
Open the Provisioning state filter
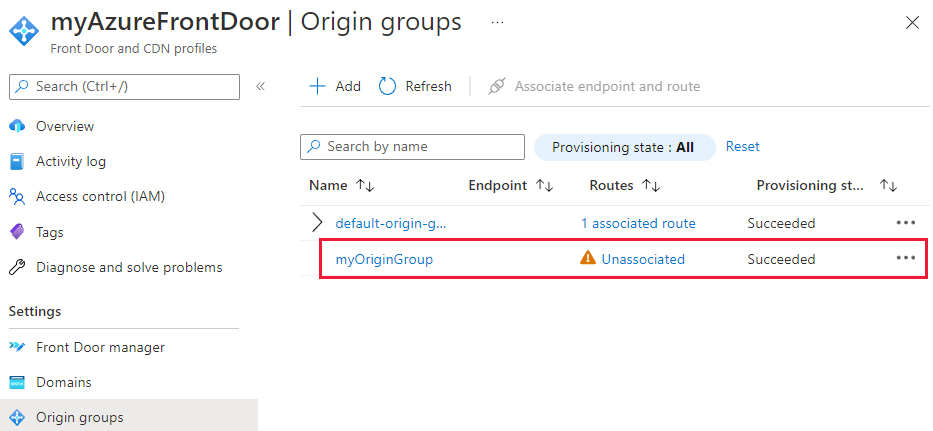pos(624,147)
